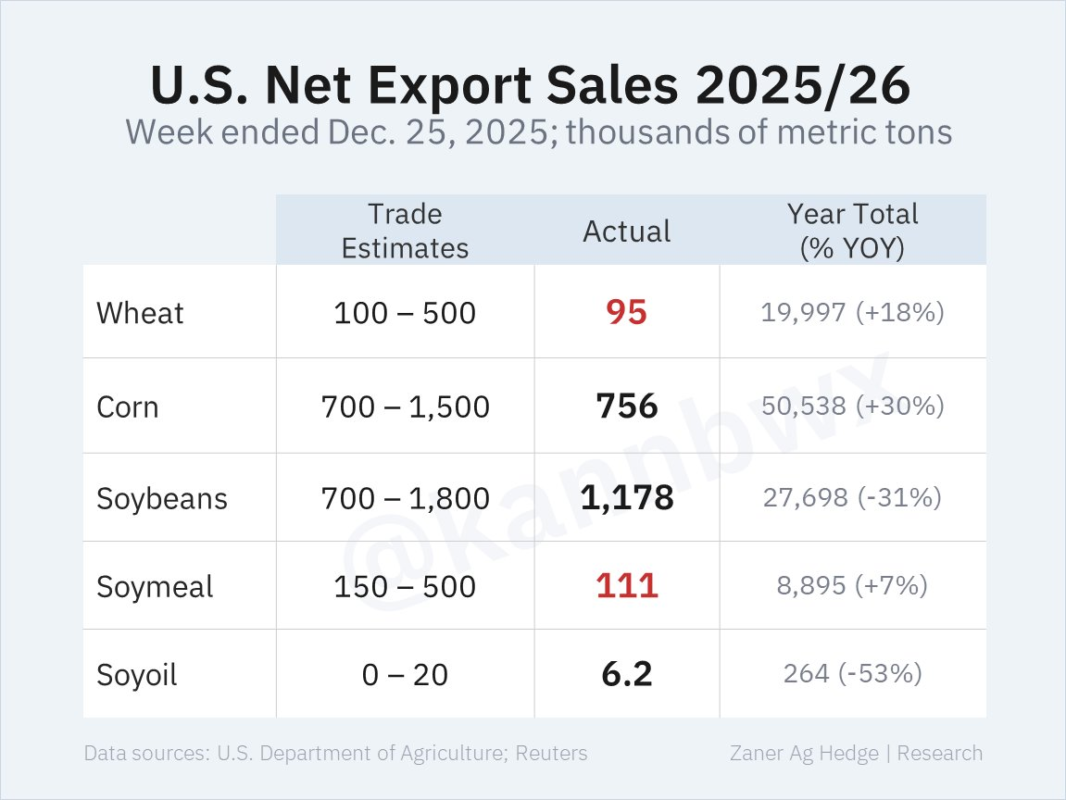Click the Soybeans year total 27,698 (-31%)
Screen dimensions: 1066x800
coord(852,497)
